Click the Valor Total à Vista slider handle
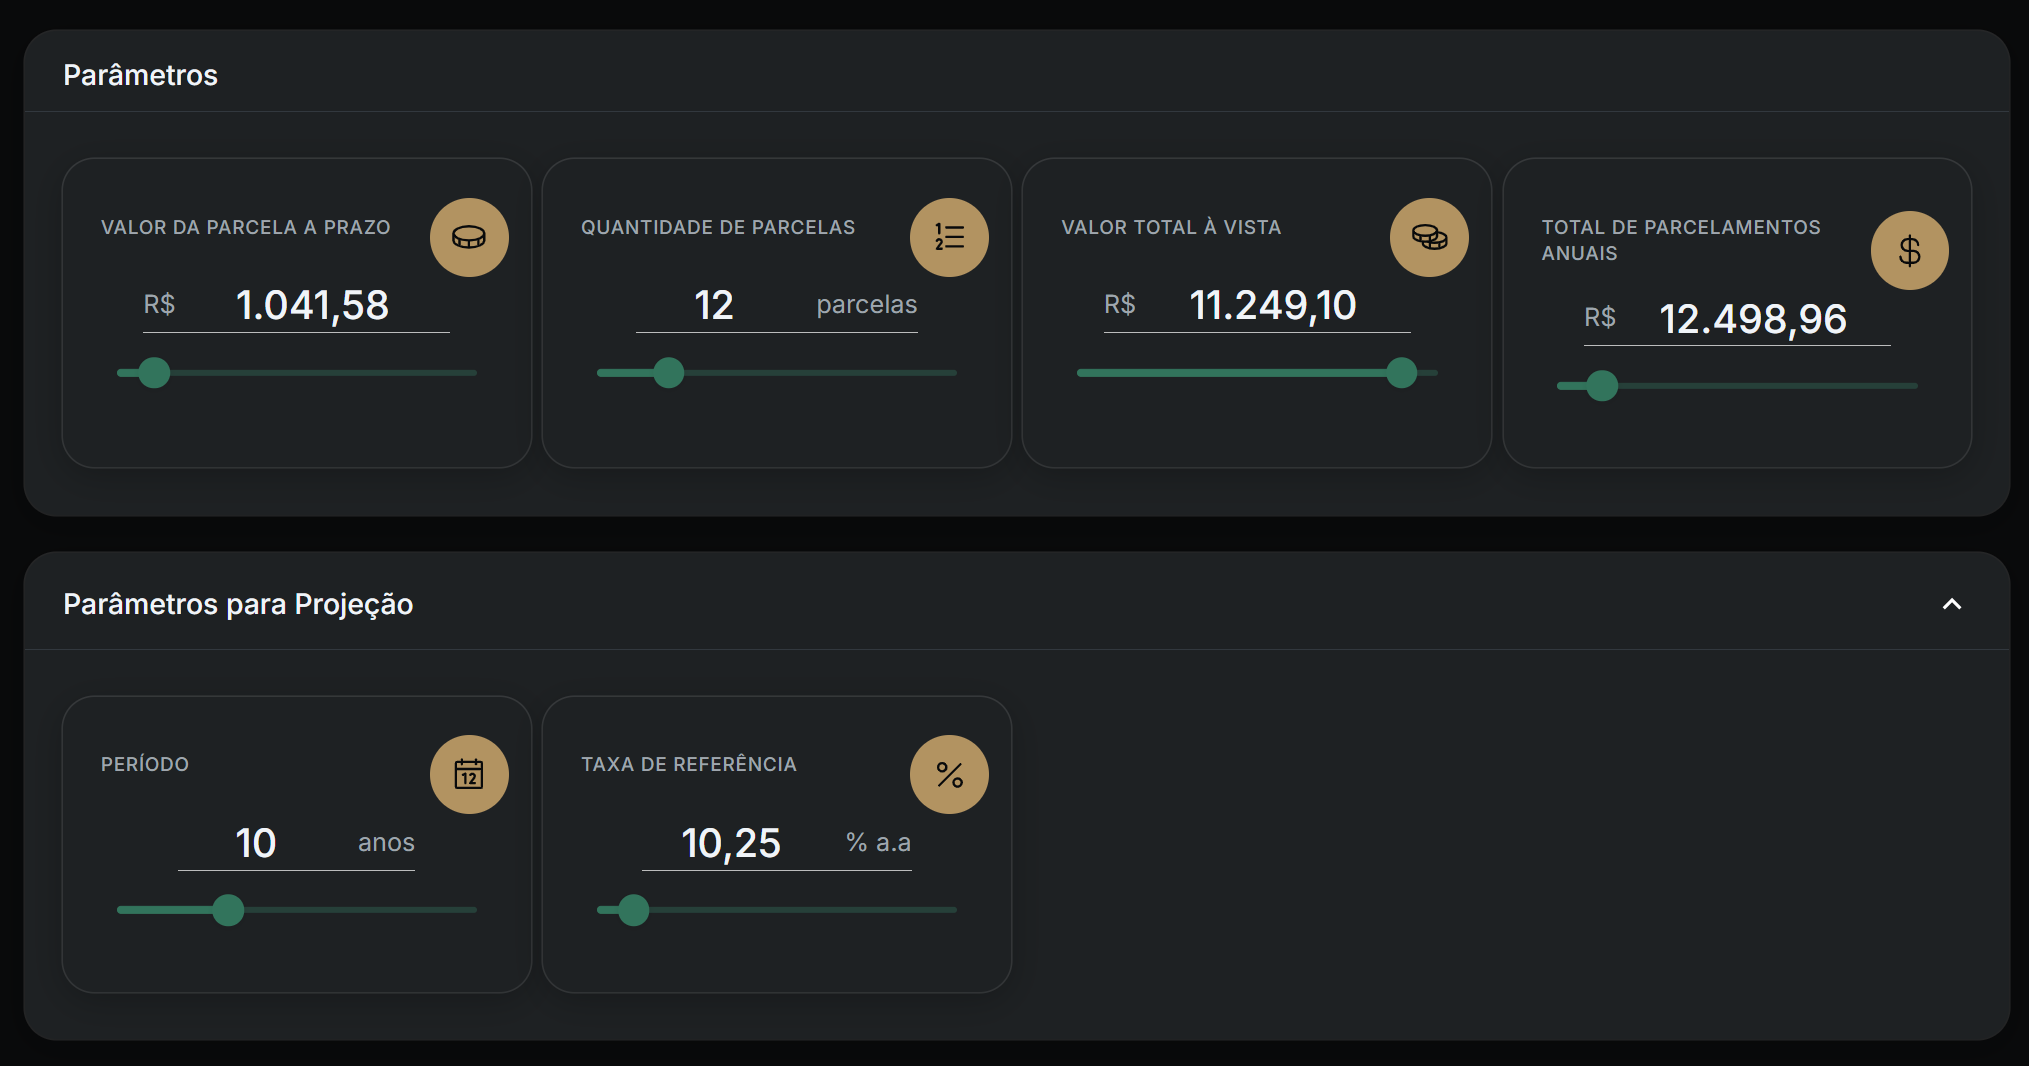The width and height of the screenshot is (2029, 1066). point(1401,373)
